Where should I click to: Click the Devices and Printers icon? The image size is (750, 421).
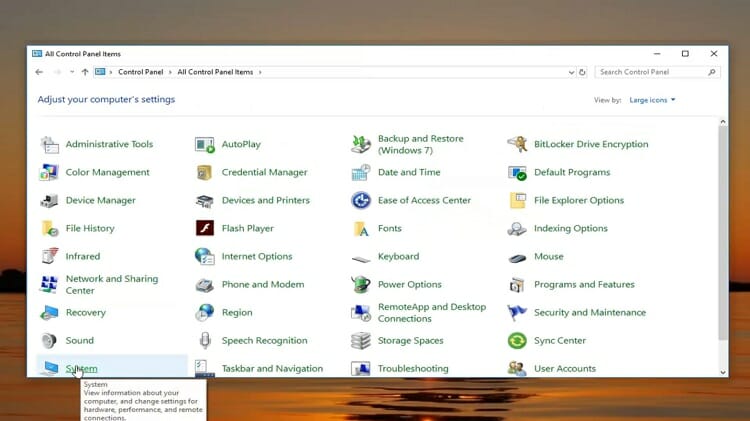[205, 200]
